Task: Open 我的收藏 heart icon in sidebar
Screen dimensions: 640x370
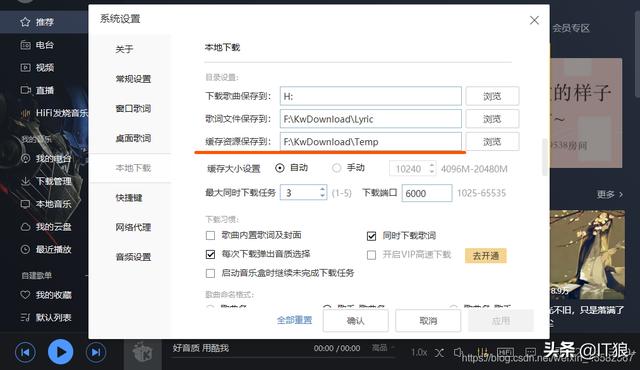Action: click(25, 295)
